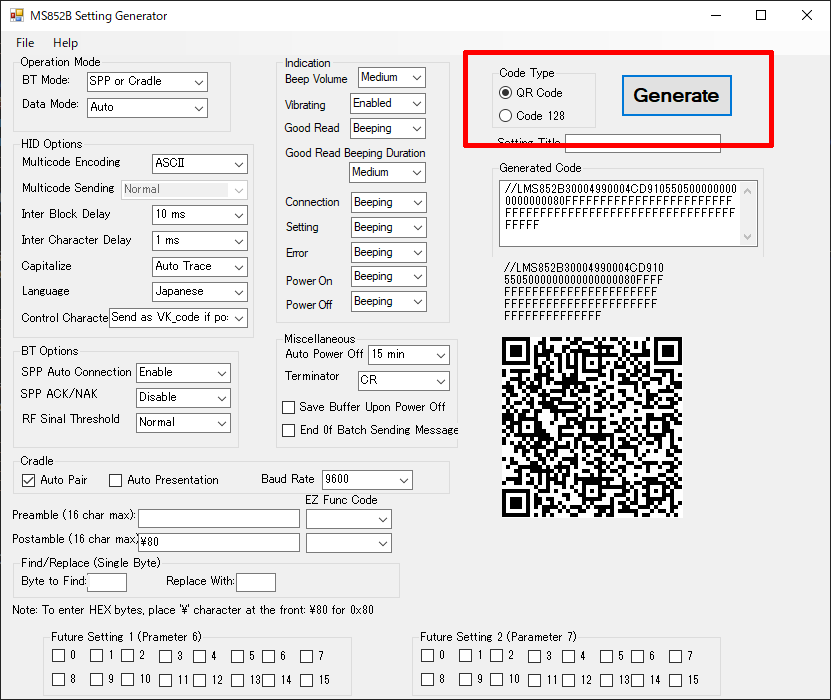The height and width of the screenshot is (700, 831).
Task: Click the Setting Title text field
Action: 643,143
